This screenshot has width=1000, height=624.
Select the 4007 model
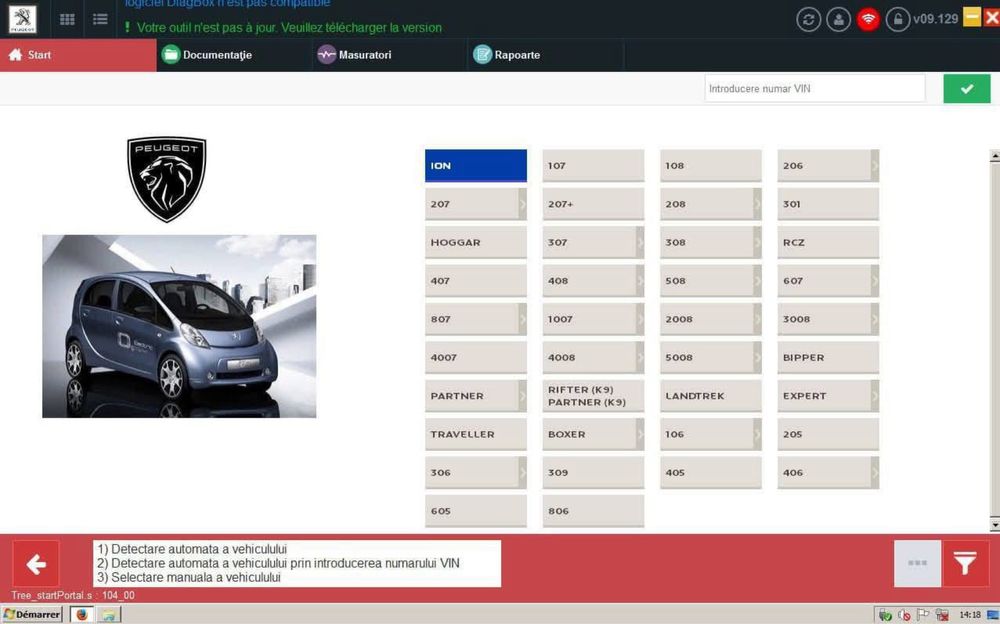click(476, 358)
